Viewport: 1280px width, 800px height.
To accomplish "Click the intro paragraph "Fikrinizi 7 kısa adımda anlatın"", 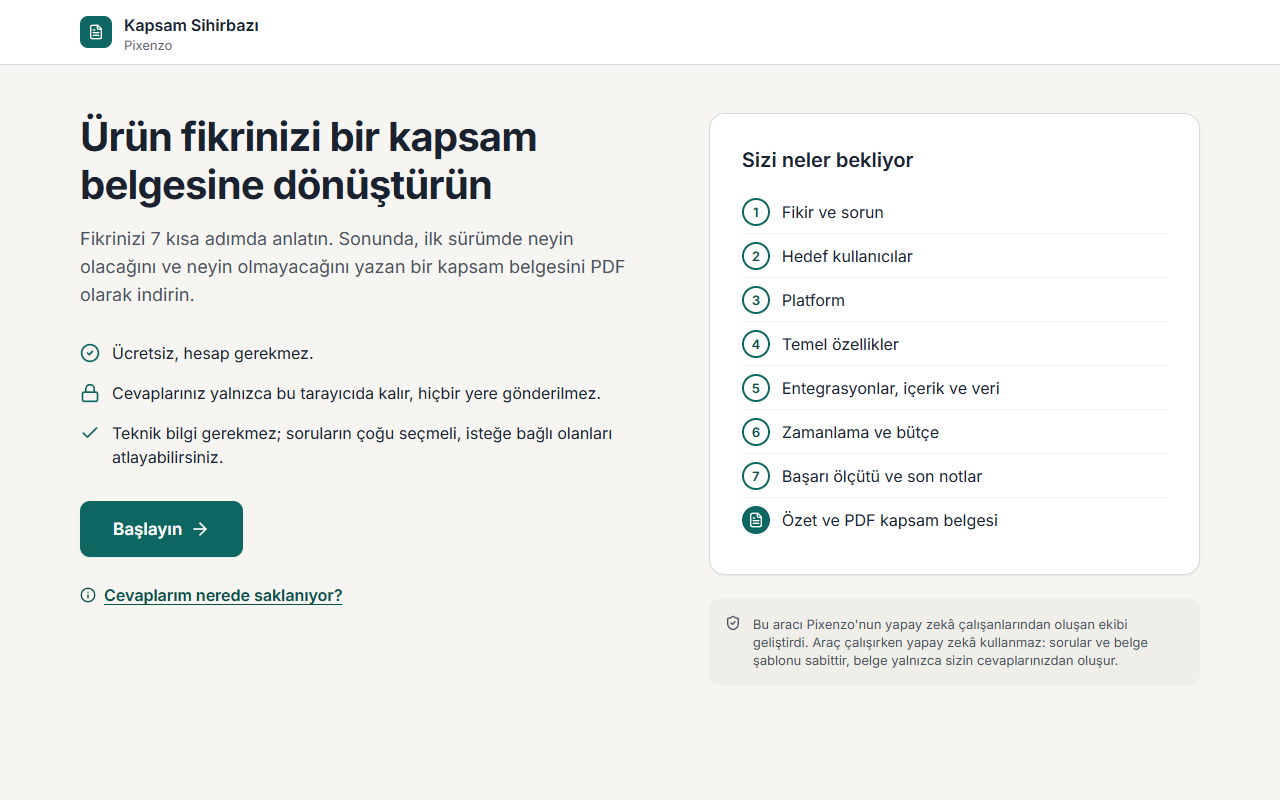I will pos(353,267).
